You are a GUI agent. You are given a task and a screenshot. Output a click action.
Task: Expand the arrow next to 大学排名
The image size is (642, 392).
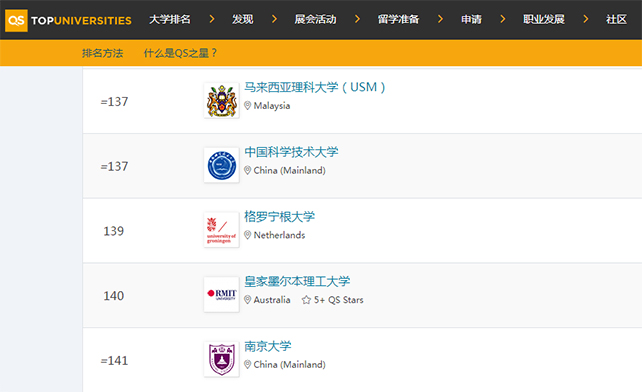tap(212, 19)
